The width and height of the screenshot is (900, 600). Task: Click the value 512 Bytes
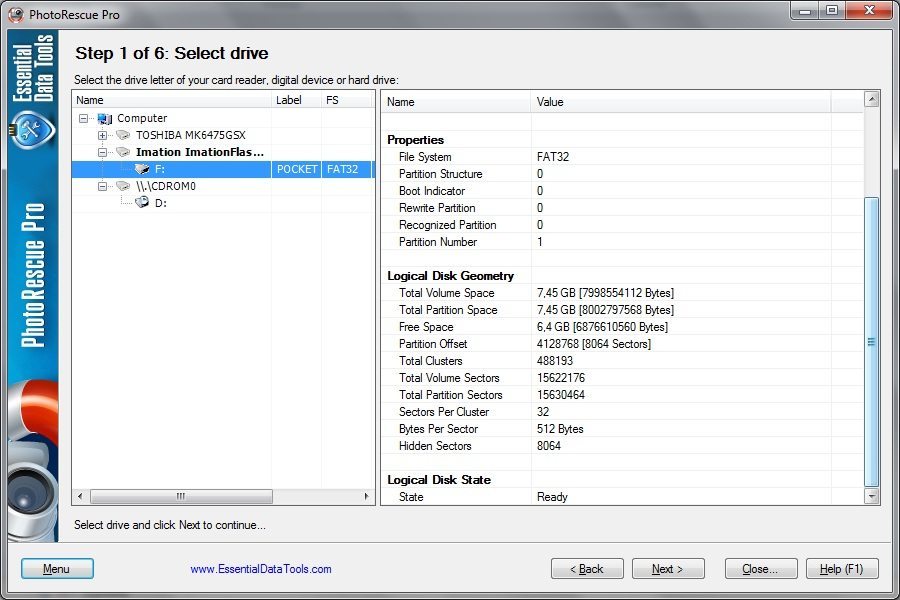pyautogui.click(x=560, y=429)
